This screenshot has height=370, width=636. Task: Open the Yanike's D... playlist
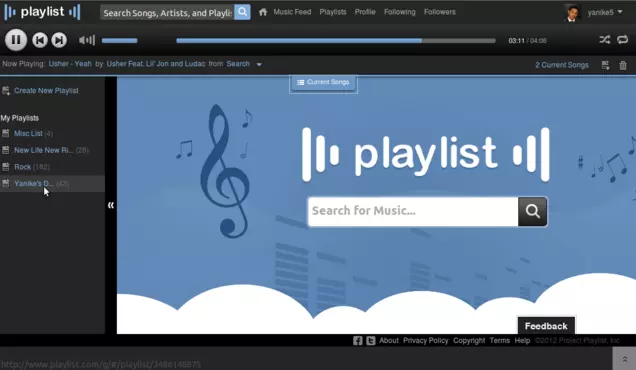34,184
